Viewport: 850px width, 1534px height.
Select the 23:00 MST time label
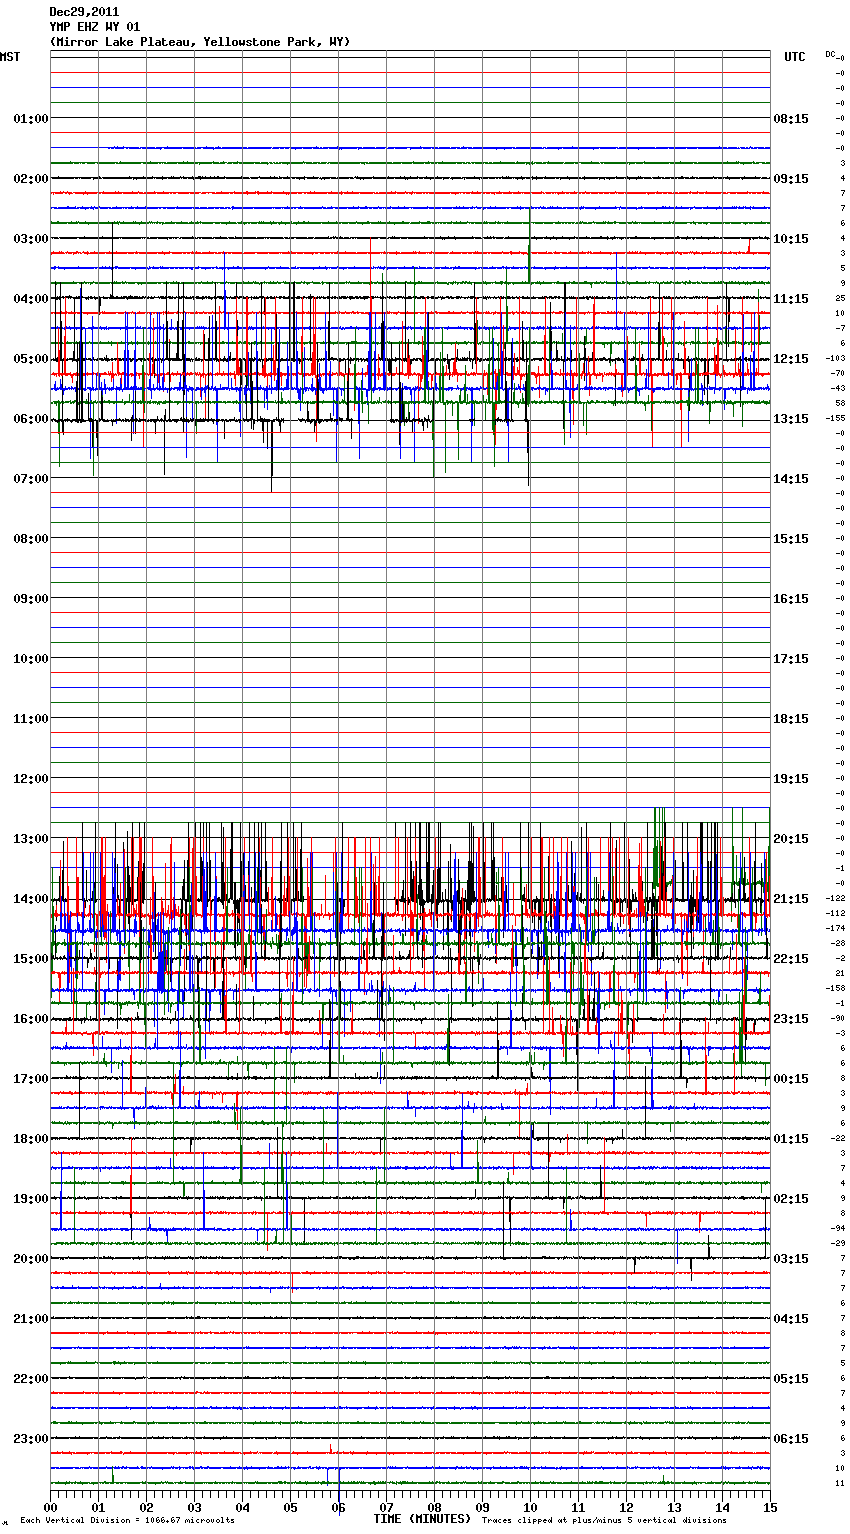31,1439
